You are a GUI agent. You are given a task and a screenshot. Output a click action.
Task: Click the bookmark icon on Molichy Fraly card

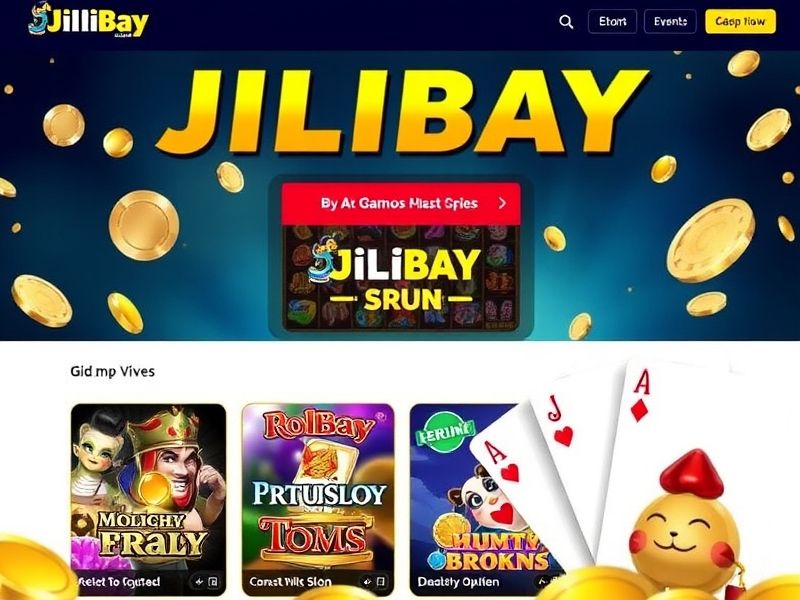pyautogui.click(x=213, y=582)
